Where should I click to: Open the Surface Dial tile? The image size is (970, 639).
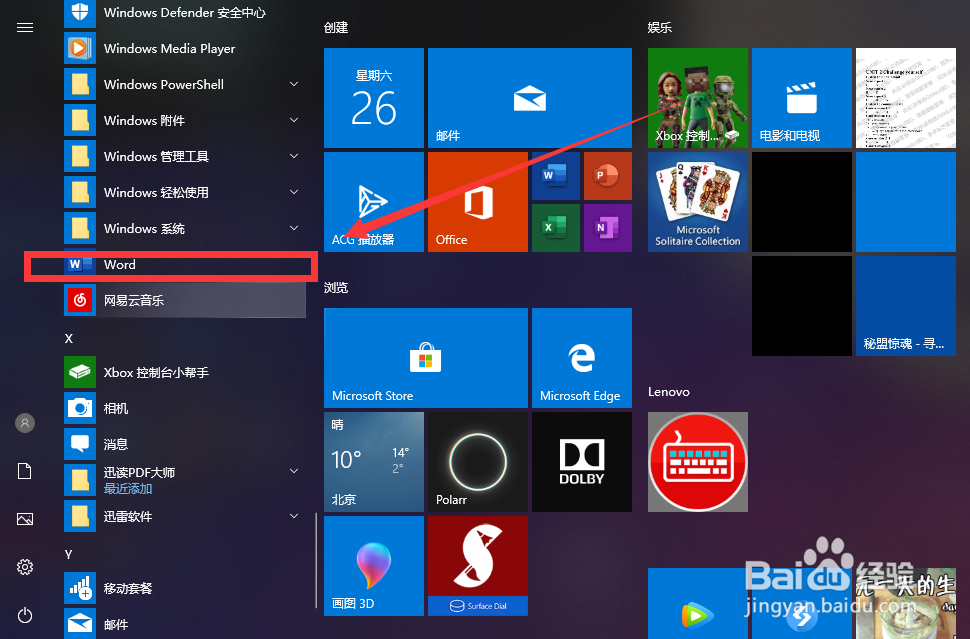tap(478, 565)
